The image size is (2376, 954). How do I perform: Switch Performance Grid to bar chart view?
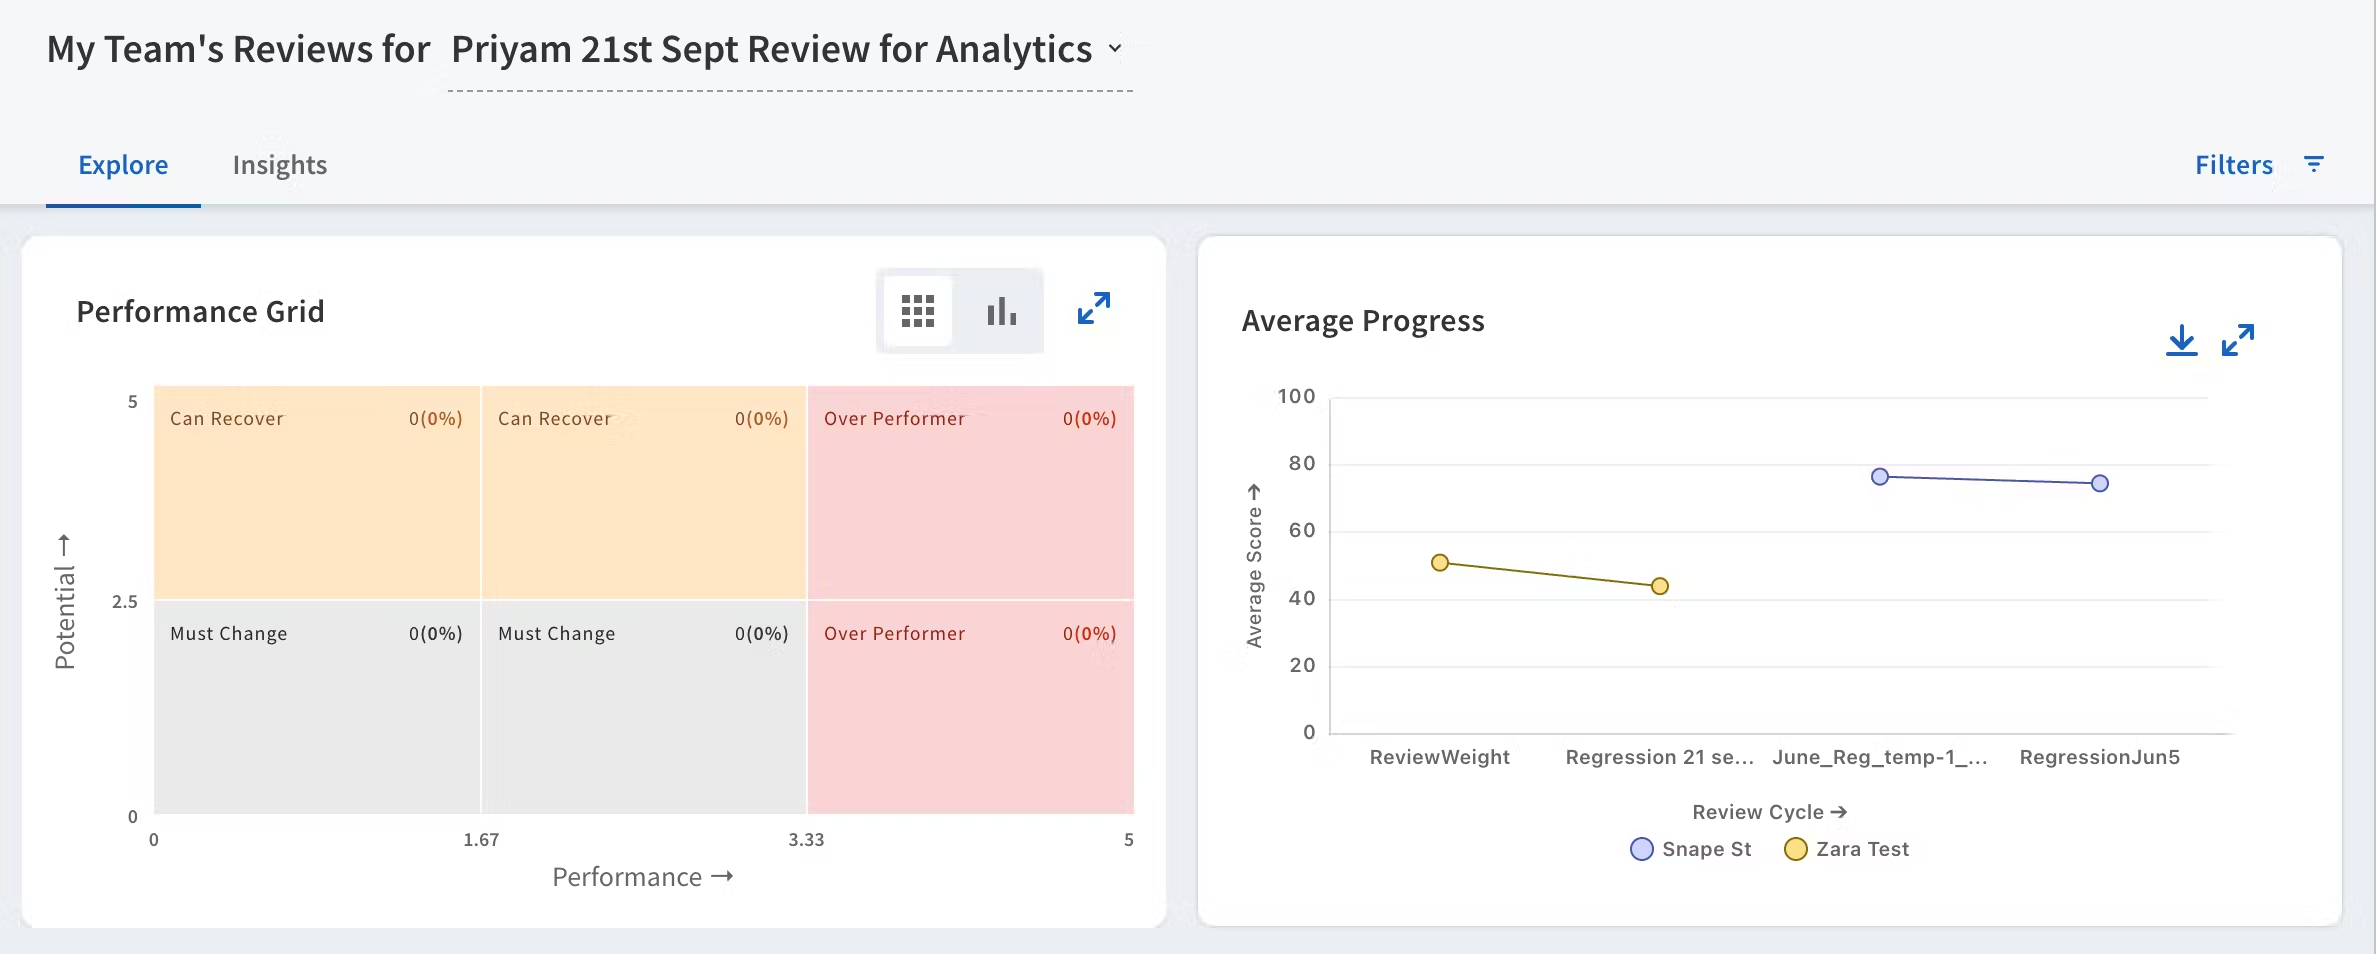[1000, 311]
